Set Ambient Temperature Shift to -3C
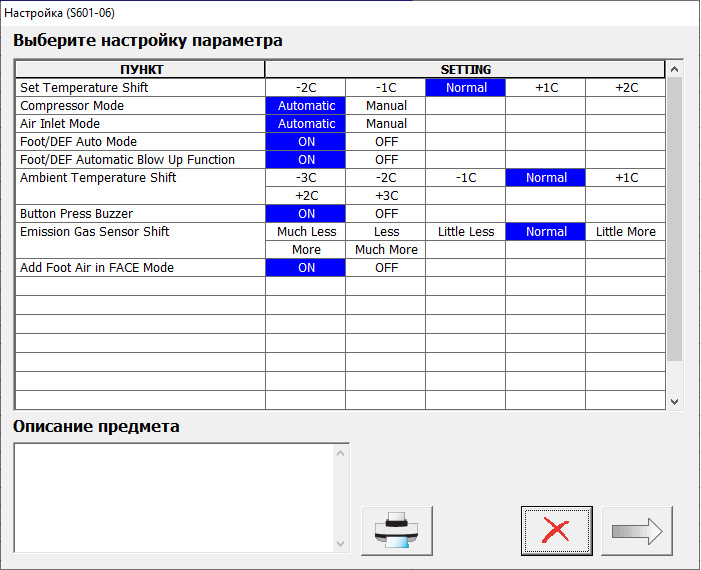The image size is (701, 570). coord(306,177)
